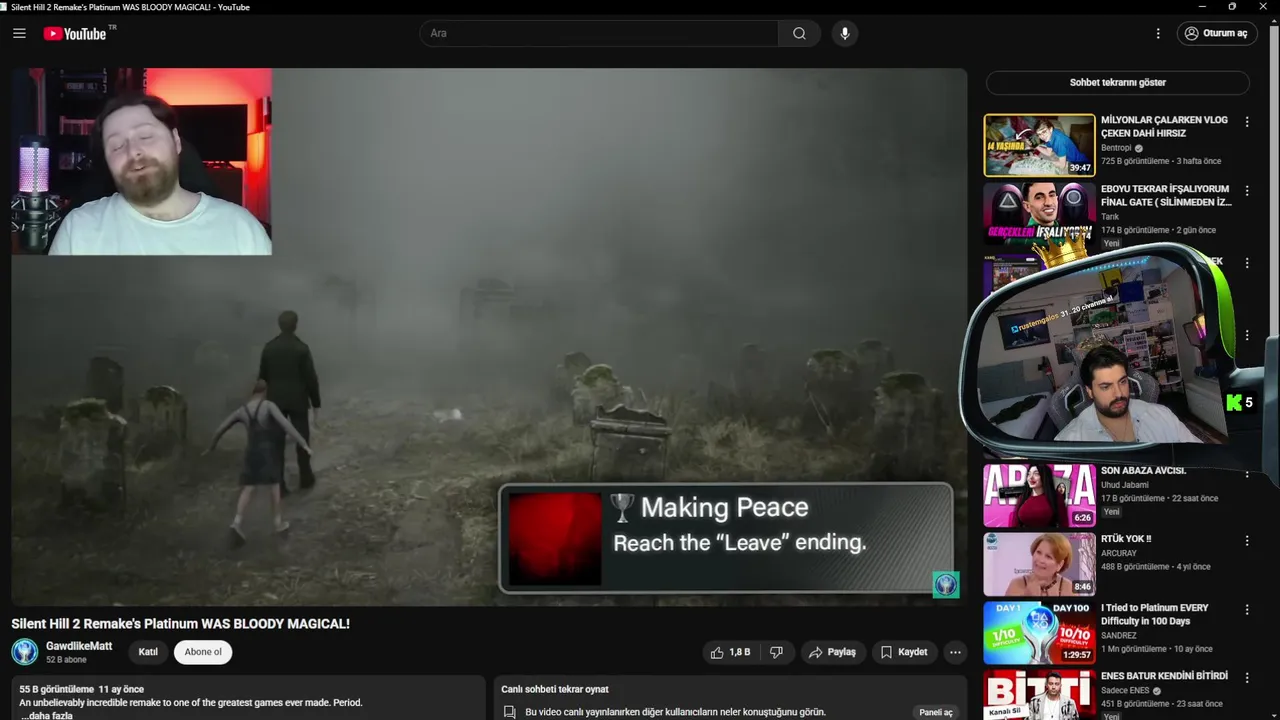Dislike the video with thumbs-down button
The height and width of the screenshot is (720, 1280).
(x=777, y=652)
